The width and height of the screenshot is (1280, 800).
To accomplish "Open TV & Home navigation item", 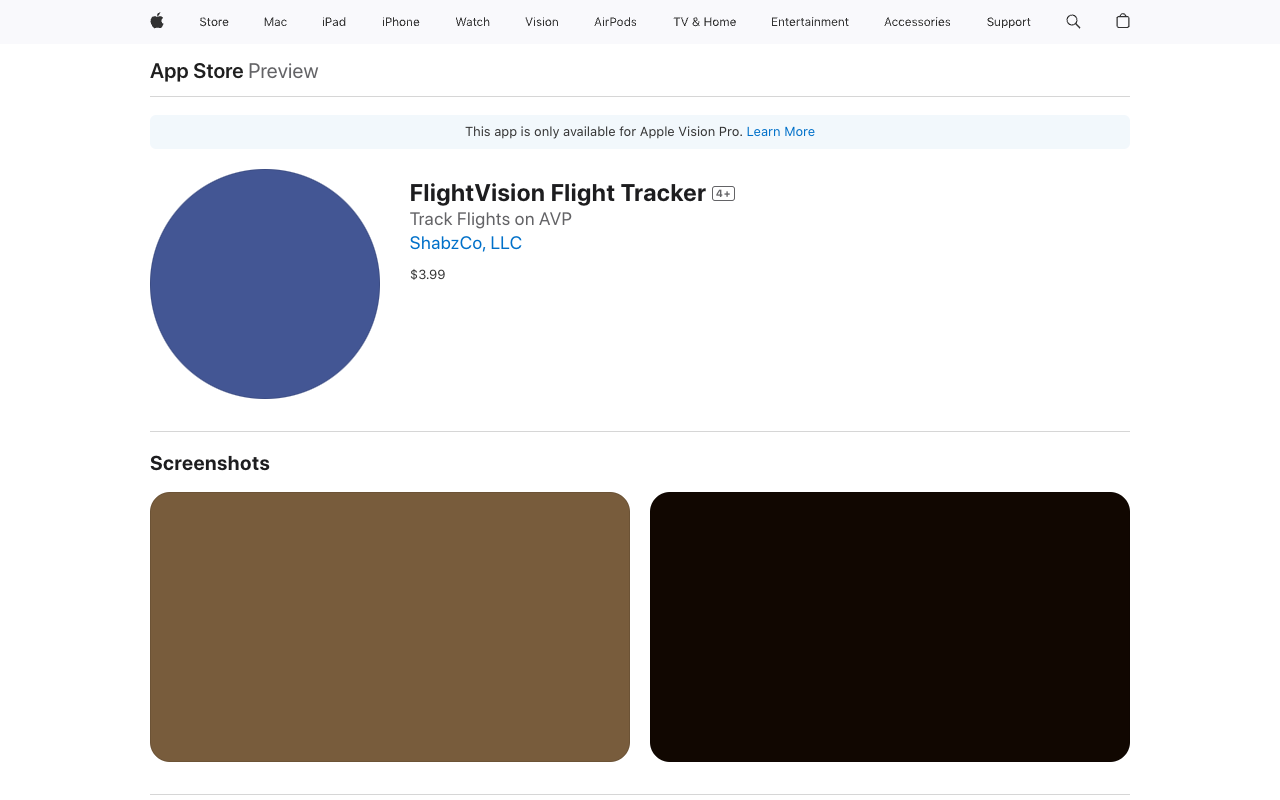I will point(704,22).
